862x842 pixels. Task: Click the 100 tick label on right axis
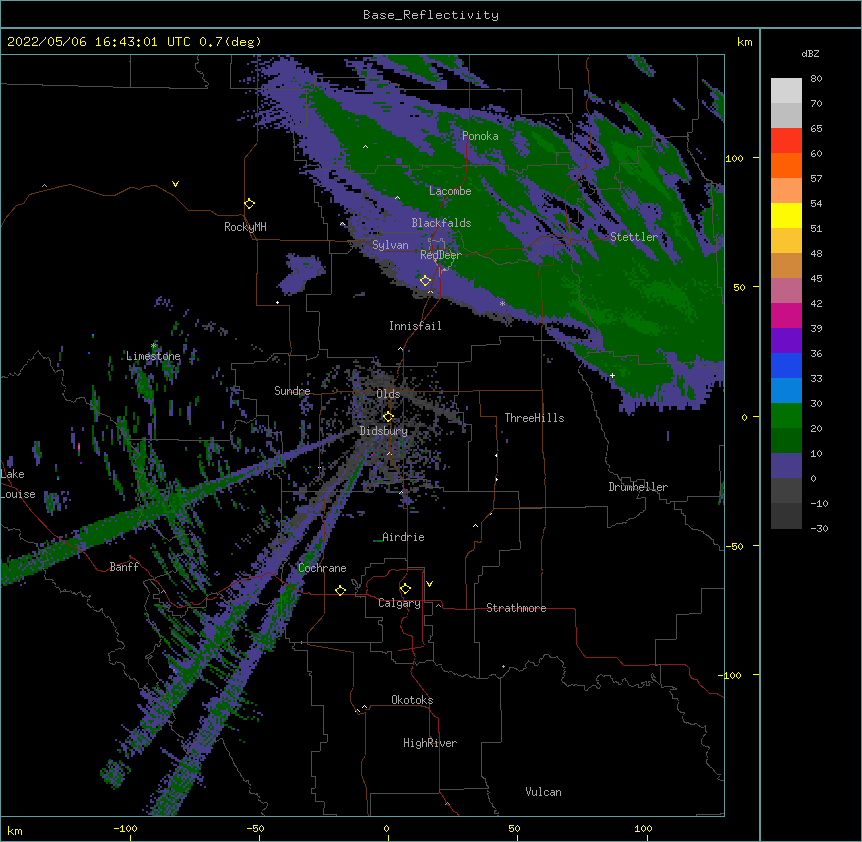tap(734, 159)
